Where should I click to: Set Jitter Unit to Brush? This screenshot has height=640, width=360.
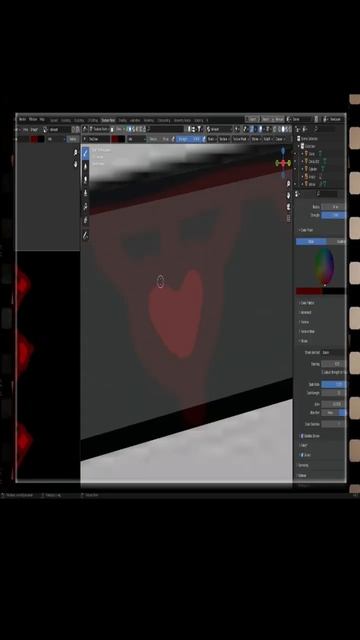tap(343, 413)
